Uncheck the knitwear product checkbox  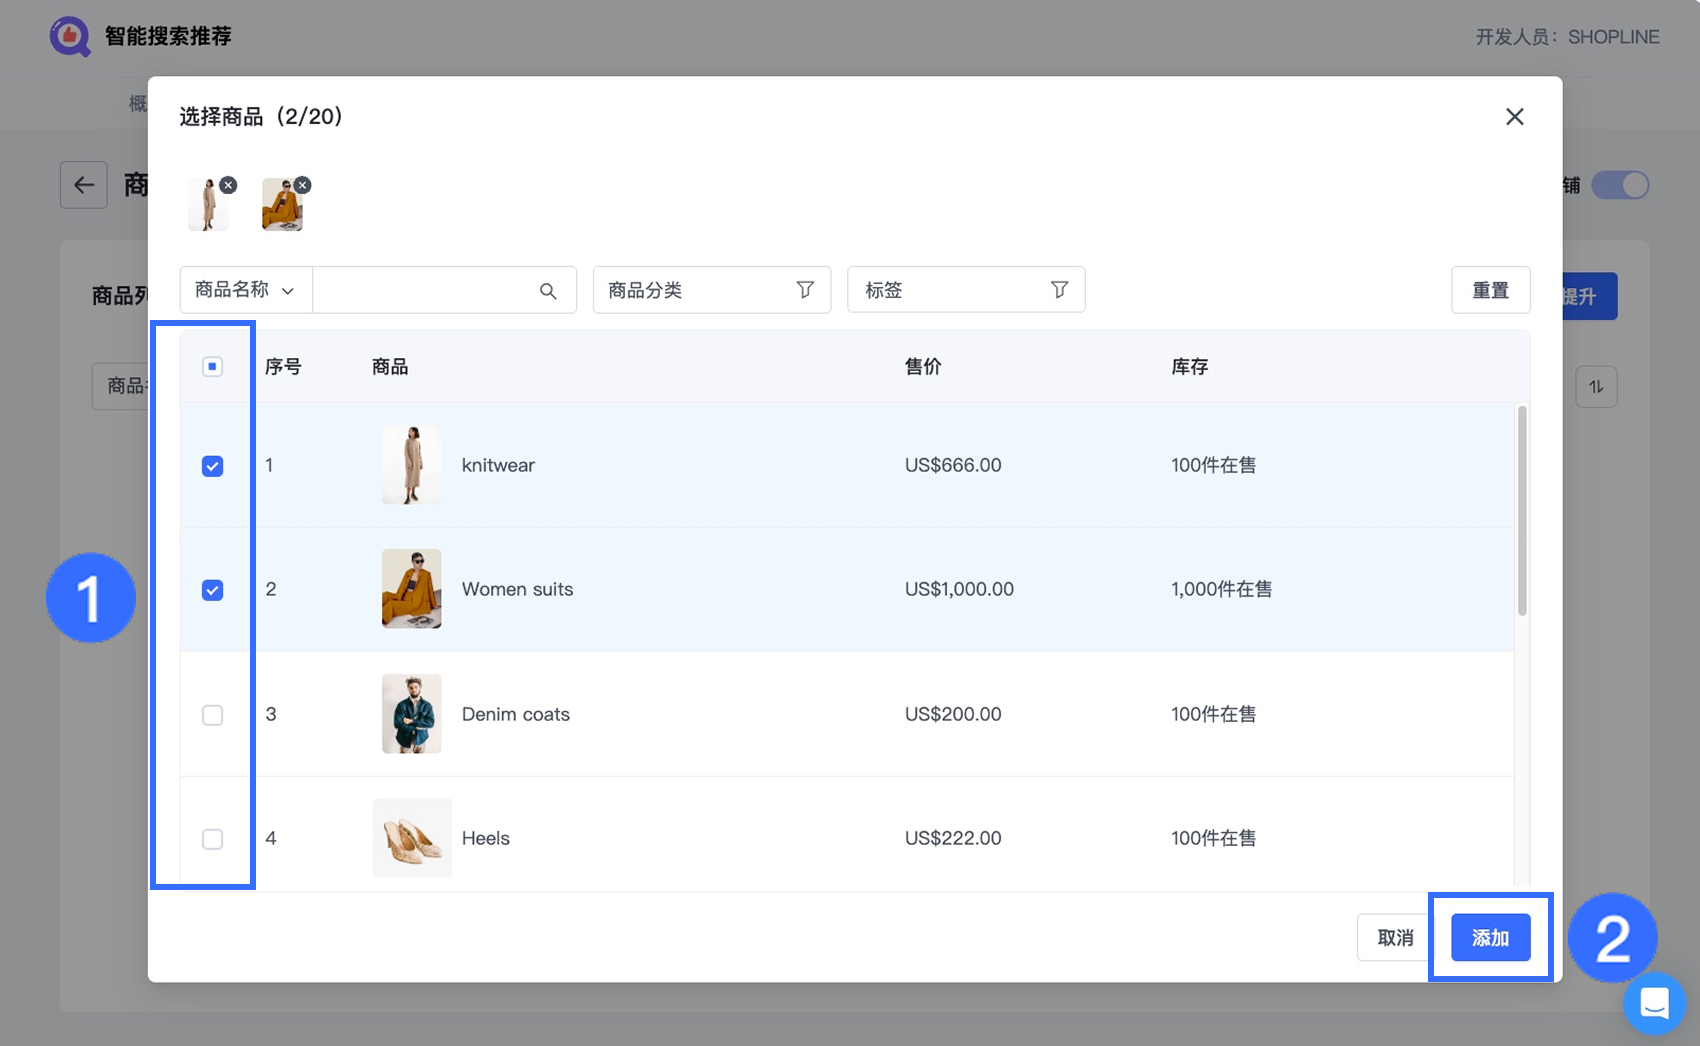click(212, 466)
